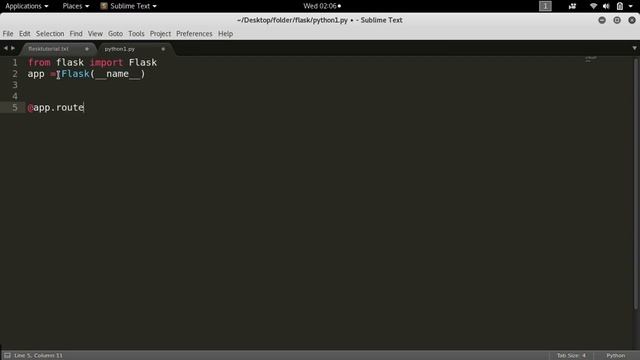Open the Applications menu in top bar
640x360 pixels.
coord(27,6)
